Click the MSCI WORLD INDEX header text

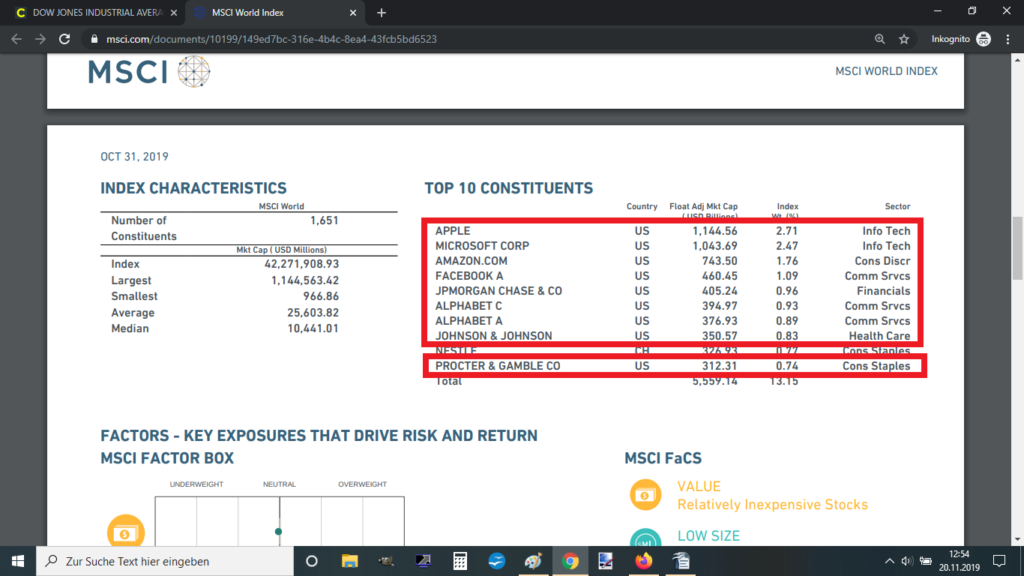click(886, 71)
